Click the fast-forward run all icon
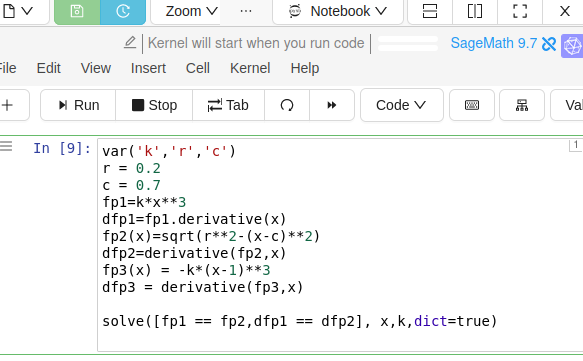The width and height of the screenshot is (583, 361). pos(332,105)
